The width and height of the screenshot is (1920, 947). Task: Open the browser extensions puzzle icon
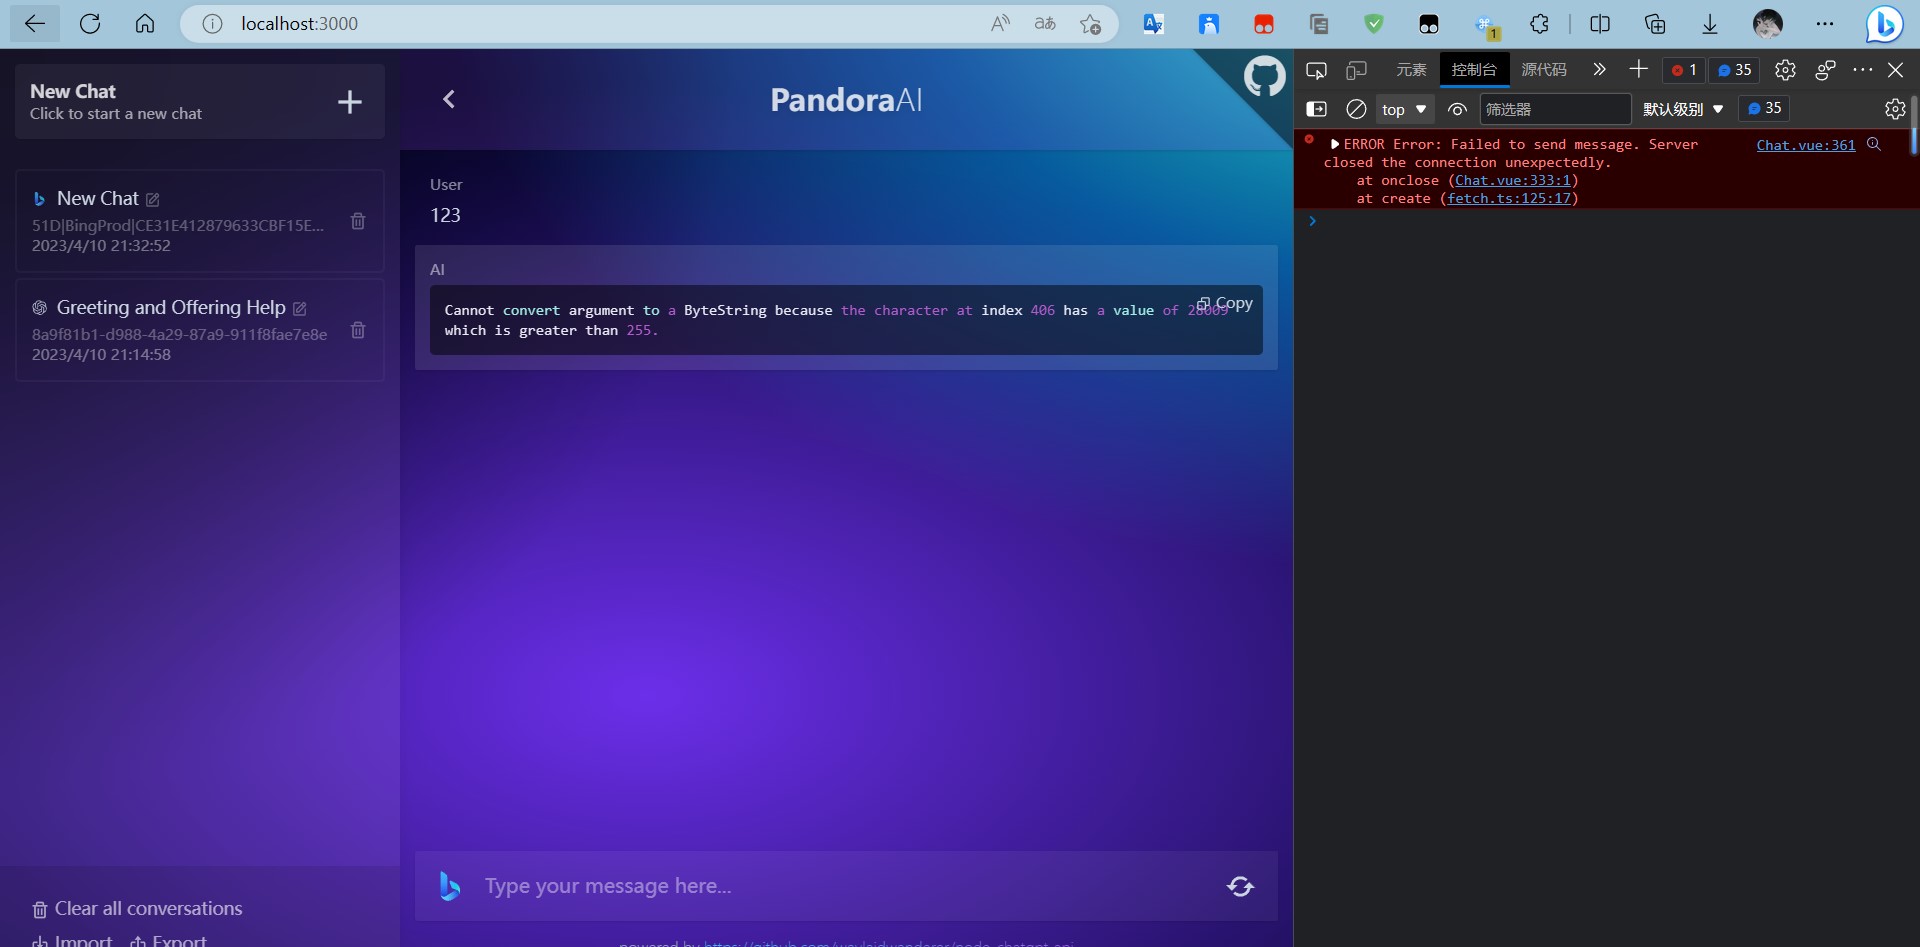coord(1539,24)
